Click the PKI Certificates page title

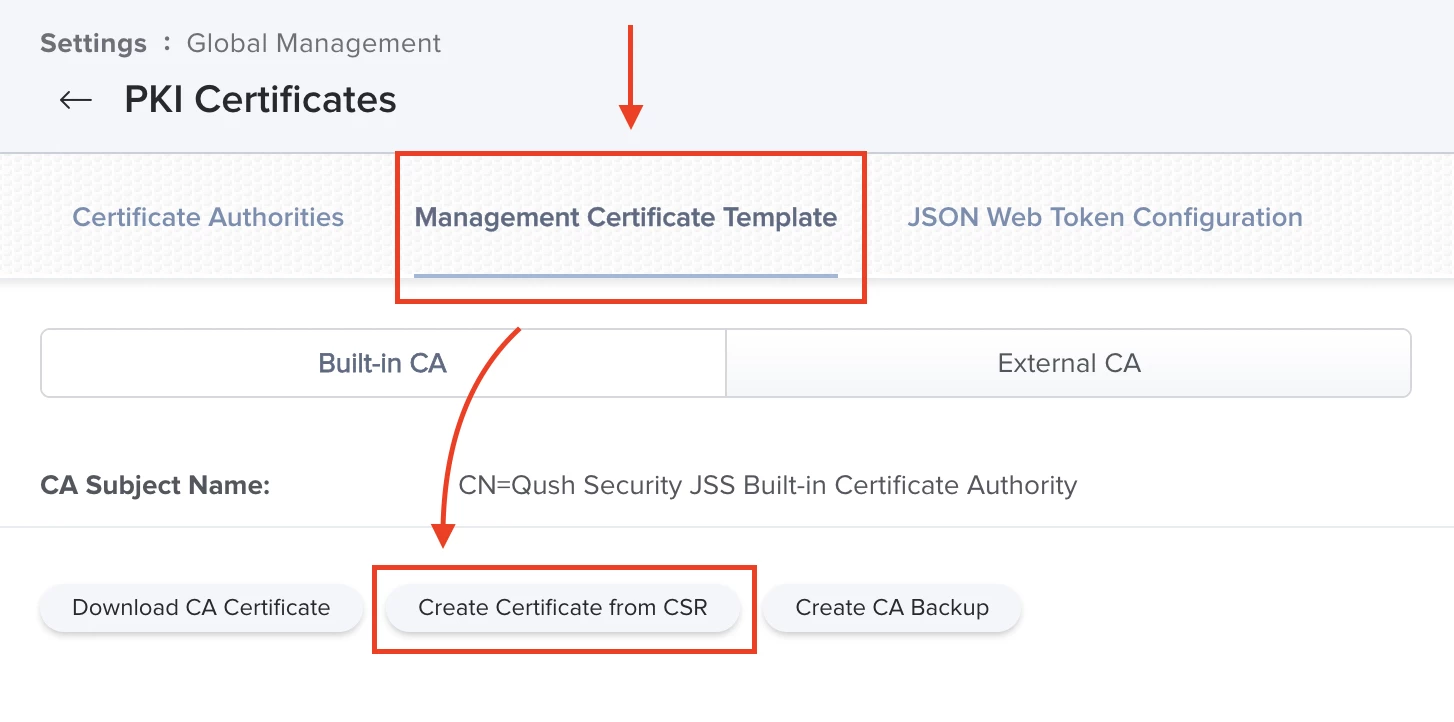260,100
